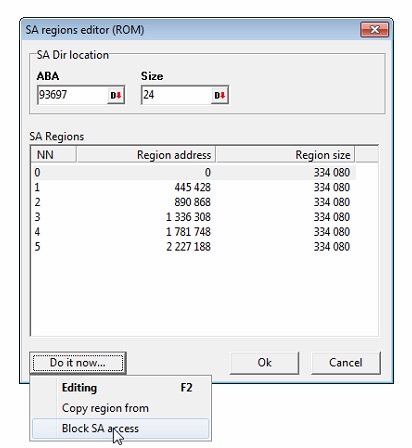The image size is (412, 448).
Task: Confirm changes with the Ok button
Action: [x=264, y=363]
